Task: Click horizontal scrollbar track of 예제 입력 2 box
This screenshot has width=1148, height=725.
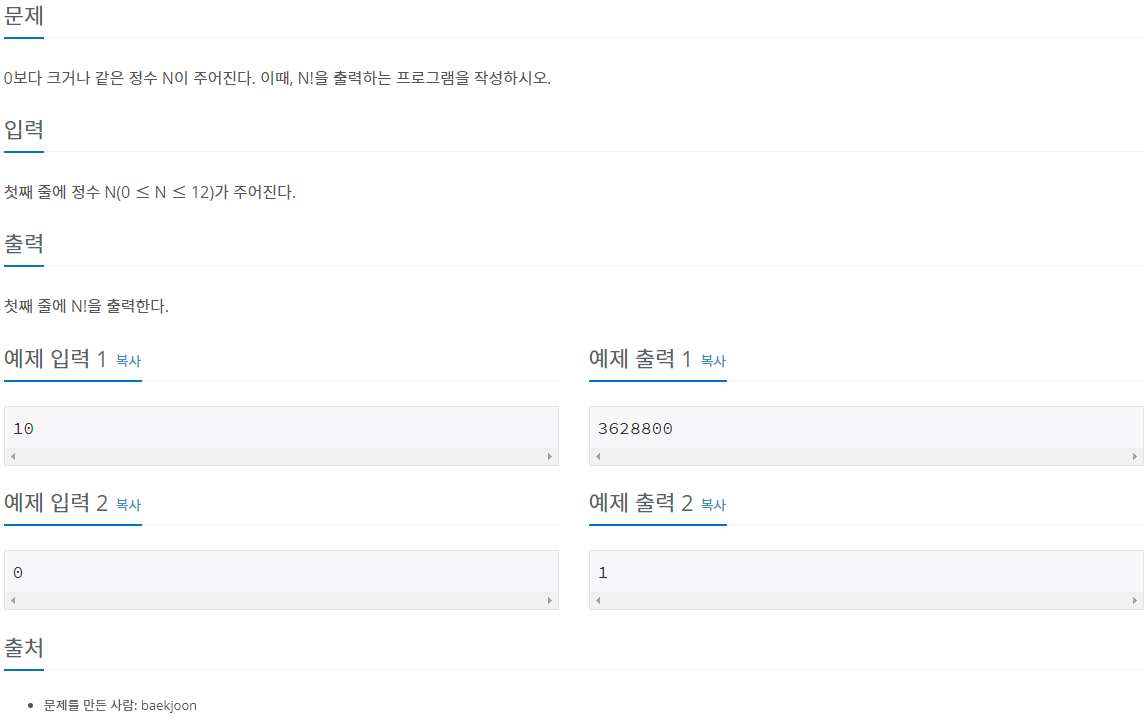Action: (x=281, y=601)
